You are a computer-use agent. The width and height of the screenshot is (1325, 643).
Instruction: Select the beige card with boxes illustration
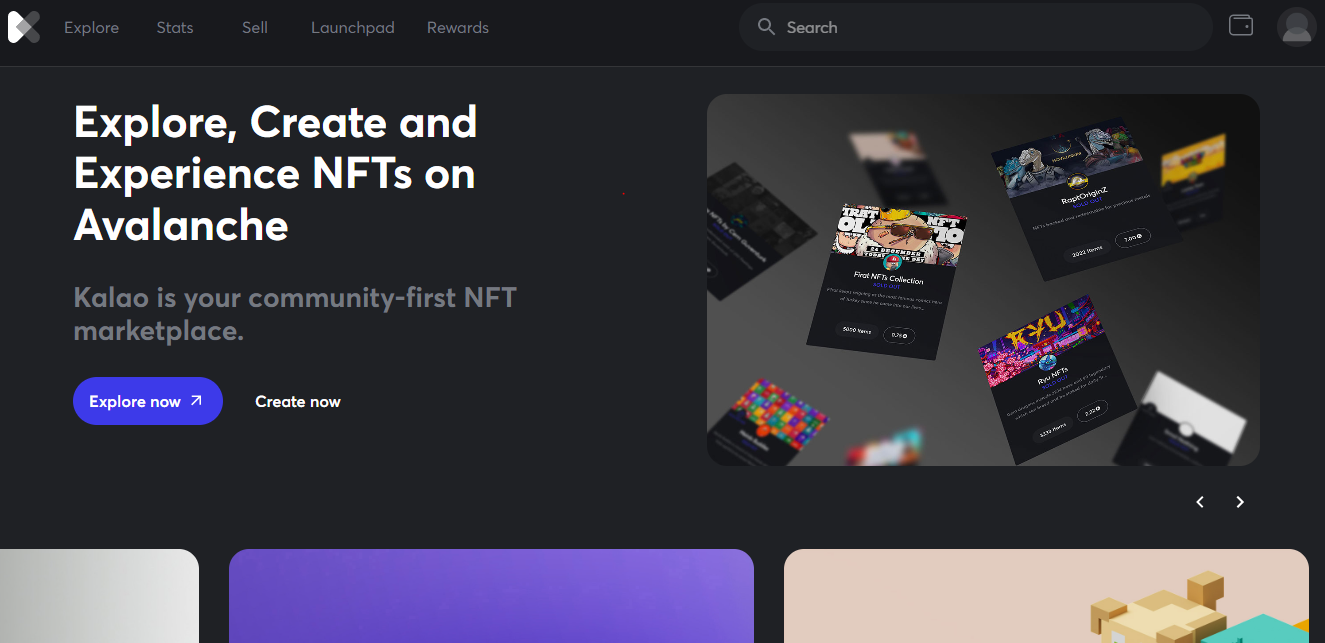(1046, 596)
